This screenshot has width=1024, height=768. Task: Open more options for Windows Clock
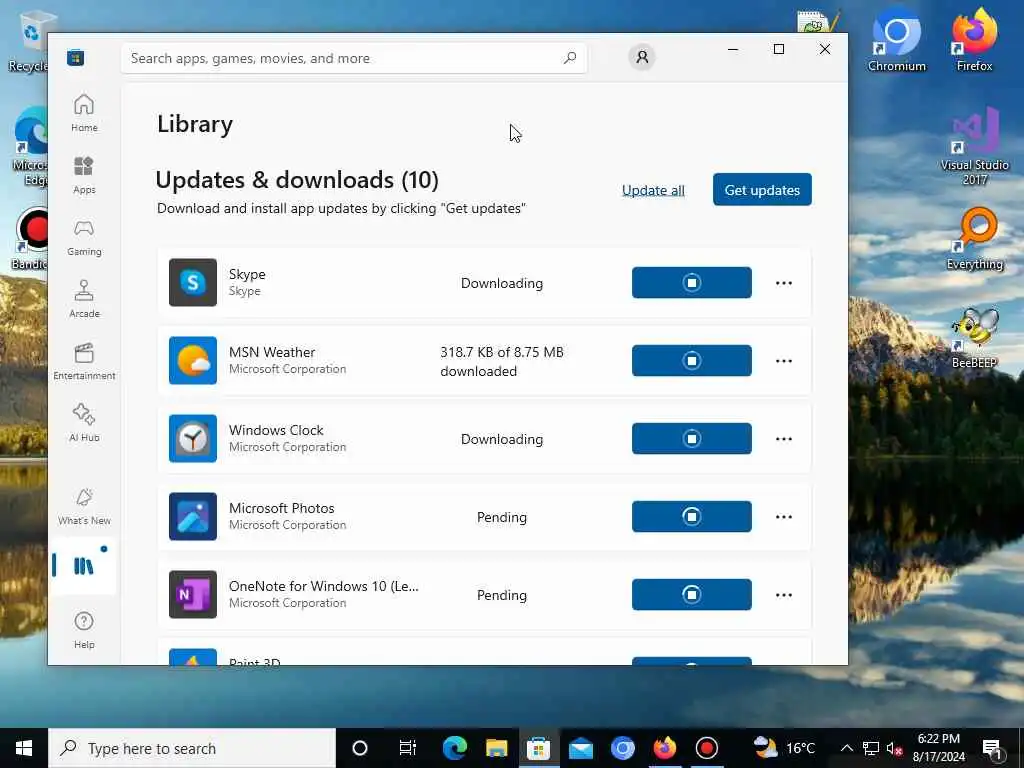tap(784, 439)
